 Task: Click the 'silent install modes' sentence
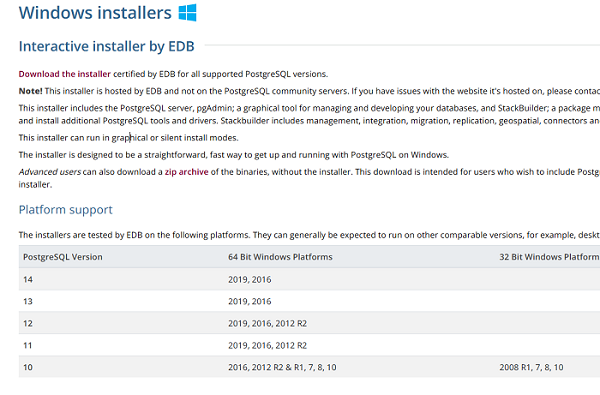(129, 138)
